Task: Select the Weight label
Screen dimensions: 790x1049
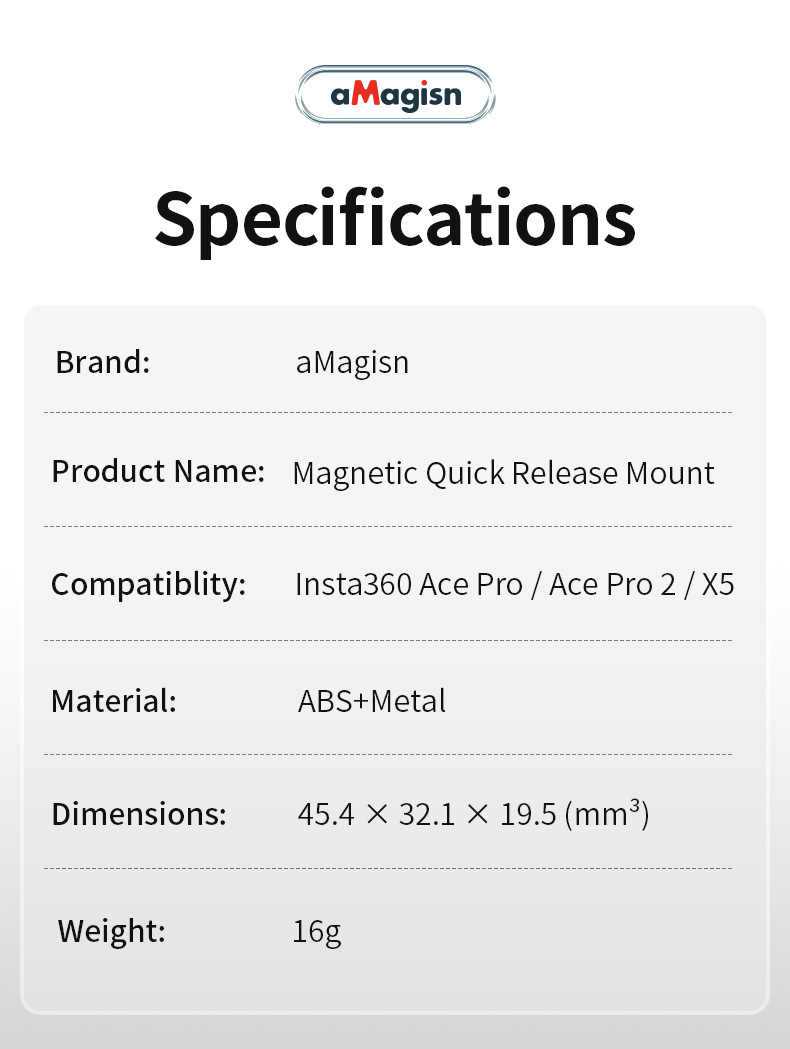Action: click(111, 931)
